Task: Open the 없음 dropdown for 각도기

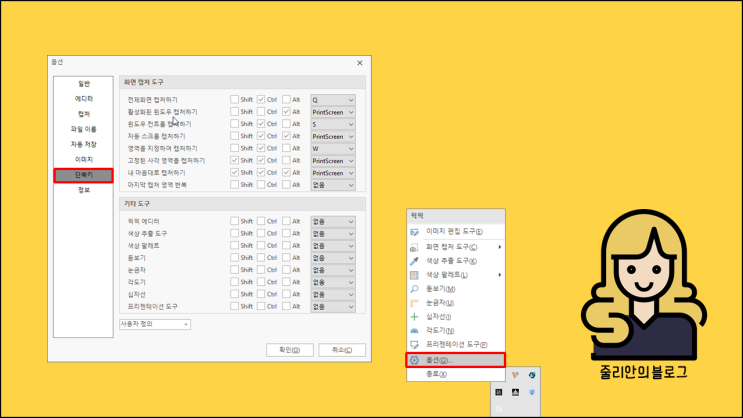Action: tap(333, 282)
